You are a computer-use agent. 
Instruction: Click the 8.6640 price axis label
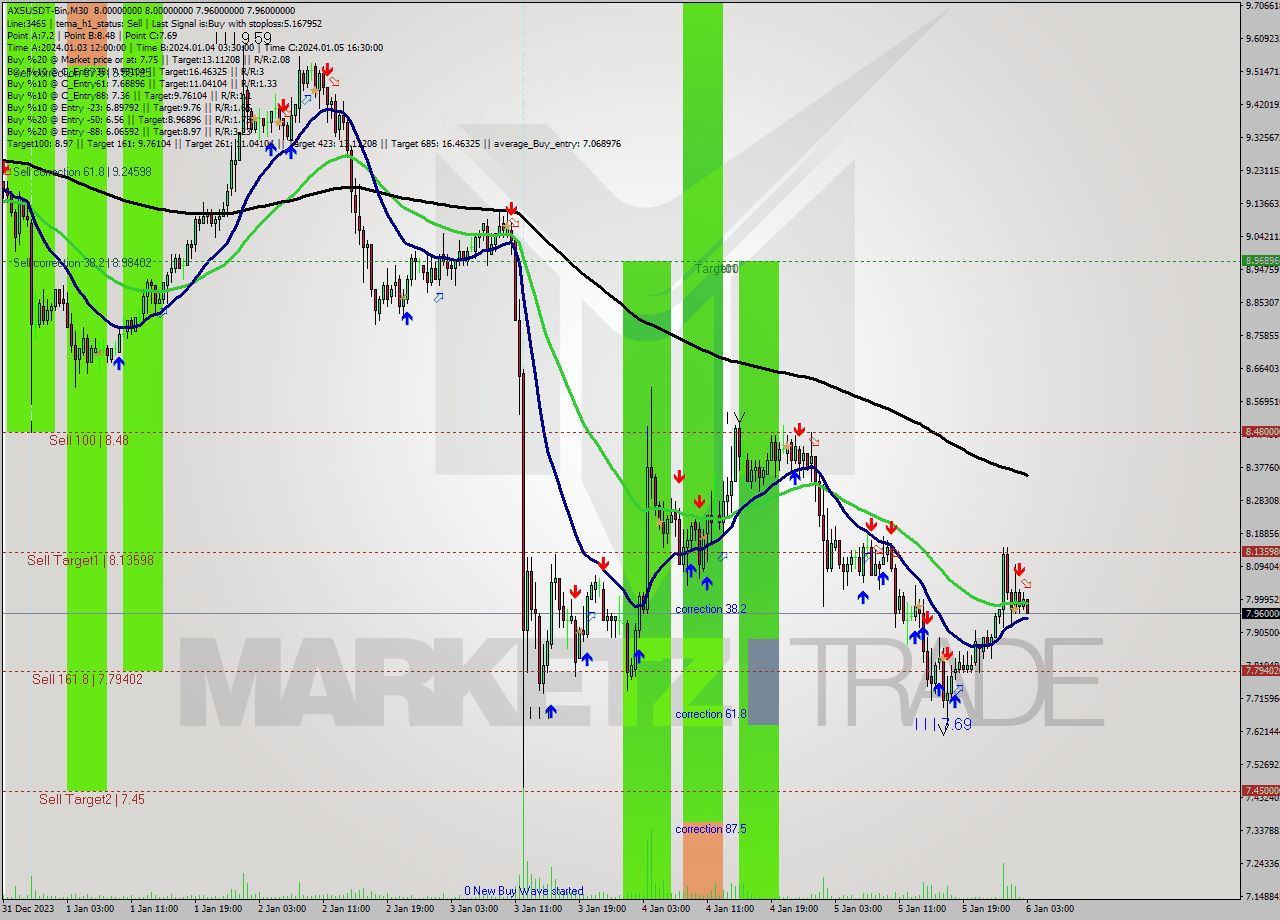pyautogui.click(x=1261, y=369)
